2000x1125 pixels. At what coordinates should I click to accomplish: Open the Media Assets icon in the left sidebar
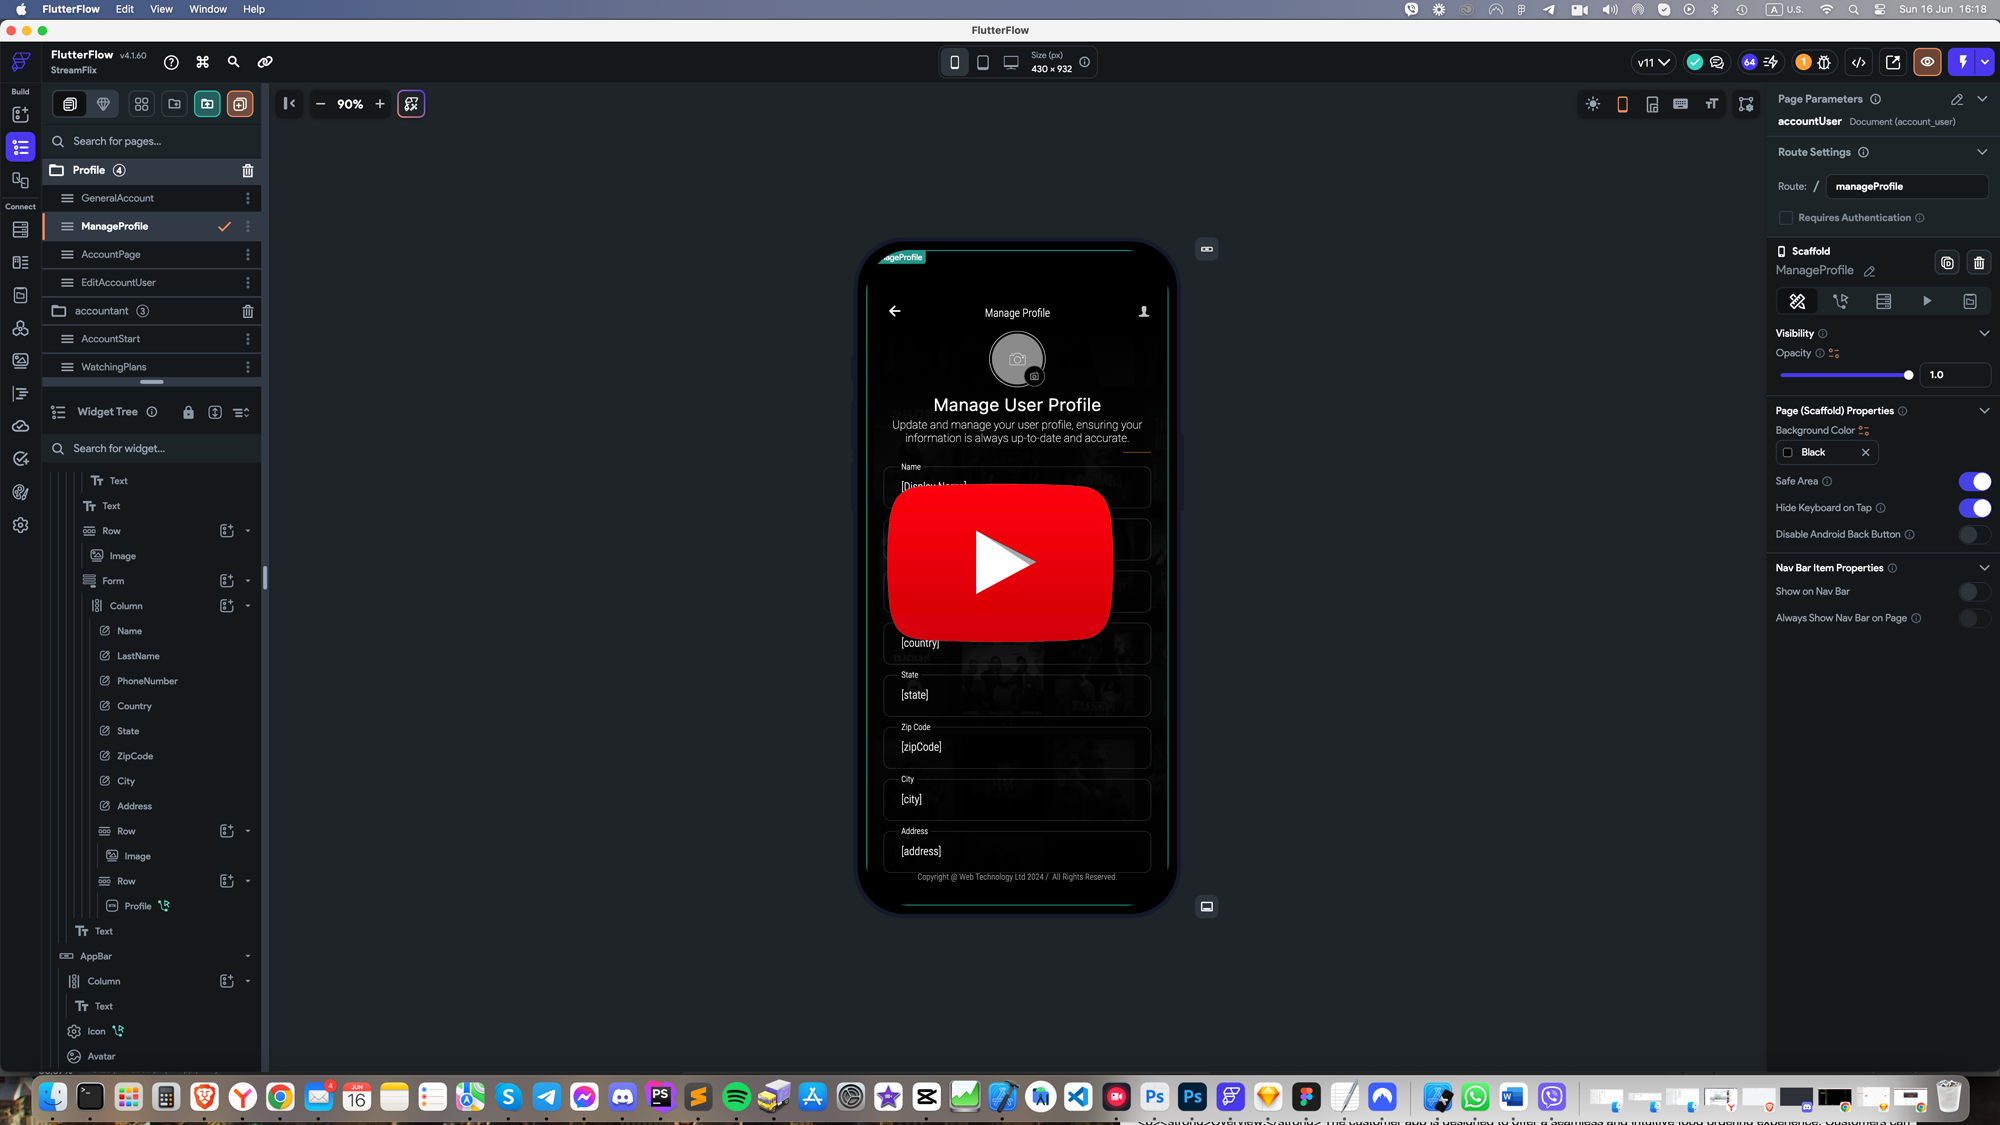pyautogui.click(x=20, y=361)
